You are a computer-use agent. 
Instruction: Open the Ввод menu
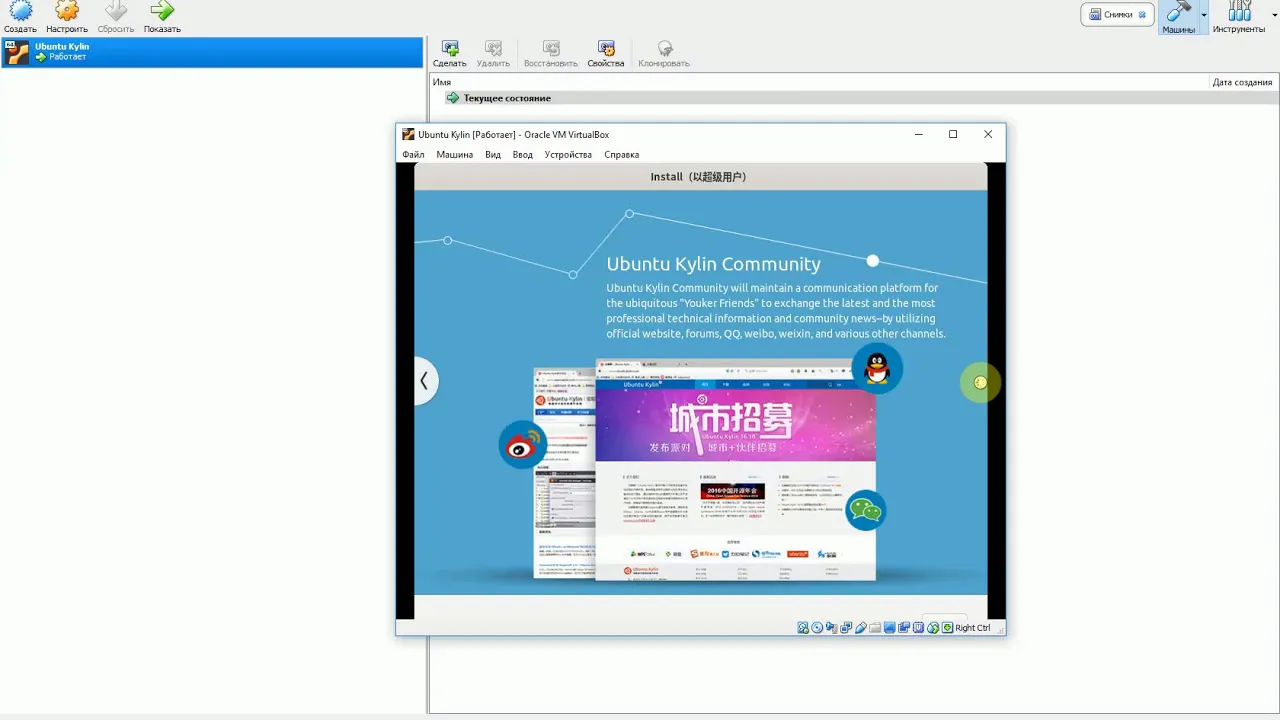pos(522,155)
